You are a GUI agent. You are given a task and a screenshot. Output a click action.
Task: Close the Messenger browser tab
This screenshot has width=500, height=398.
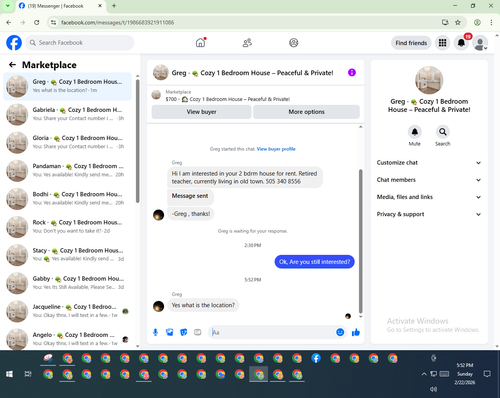click(100, 6)
